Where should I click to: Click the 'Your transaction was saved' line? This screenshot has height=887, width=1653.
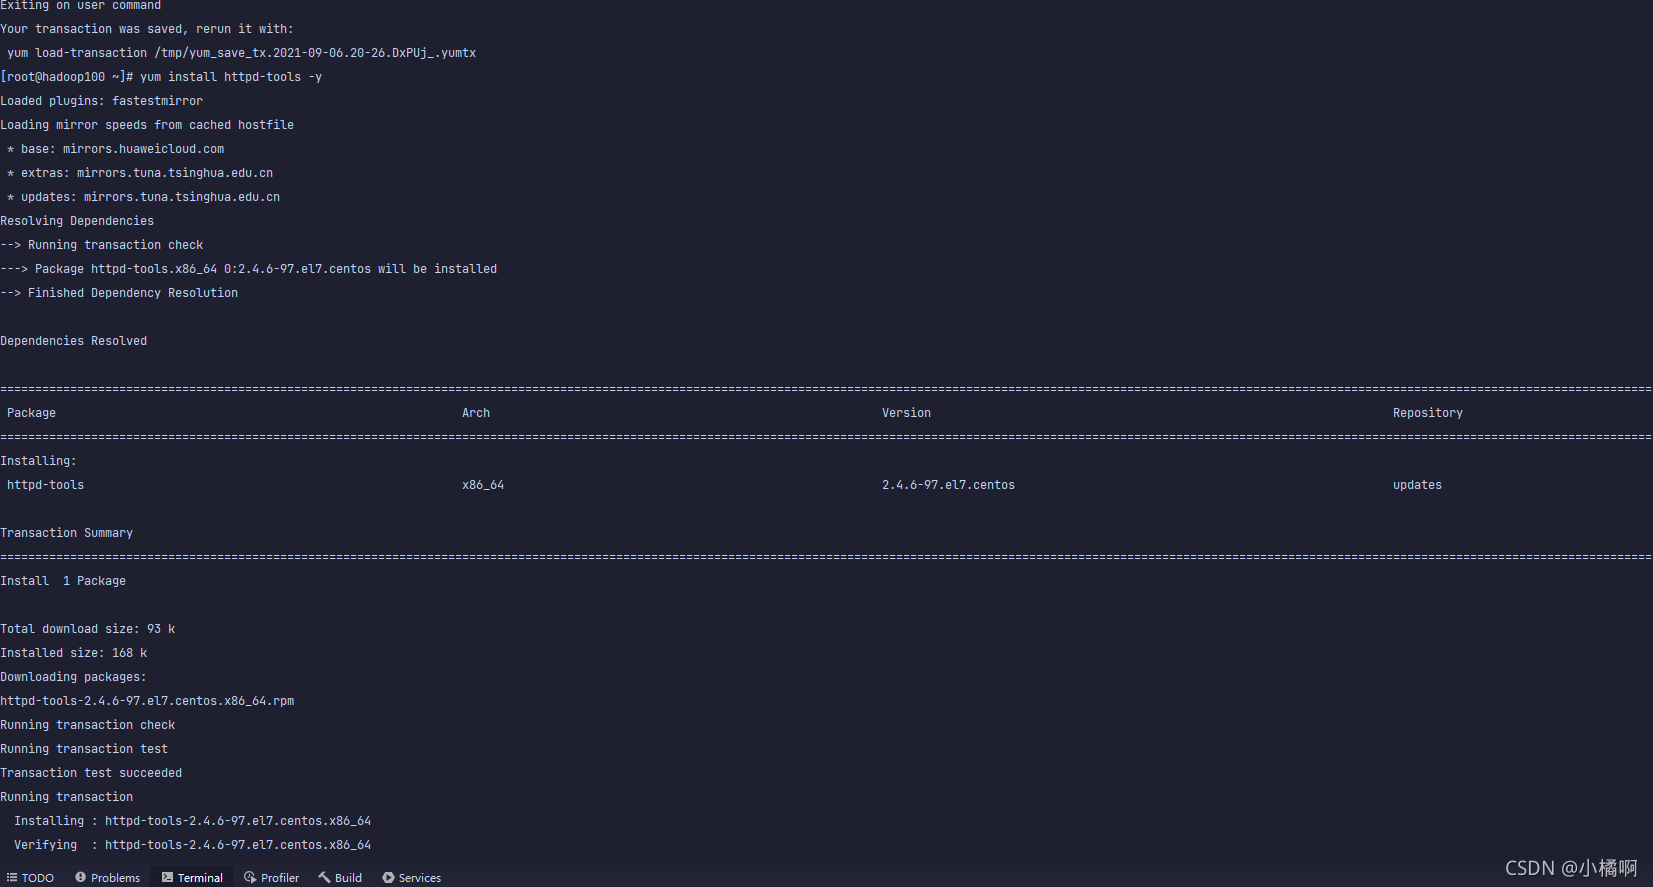click(x=147, y=29)
